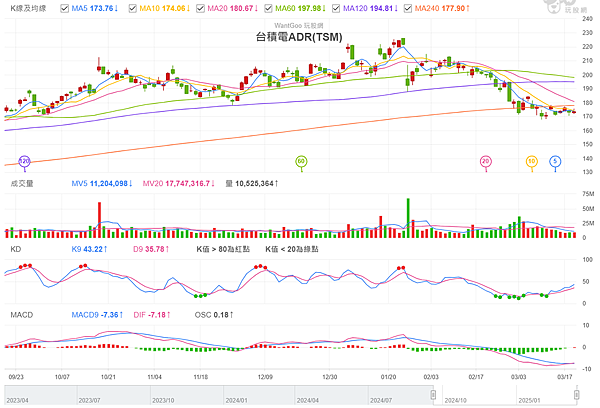
Task: Click the tallest green volume bar near 01/20
Action: (x=408, y=218)
